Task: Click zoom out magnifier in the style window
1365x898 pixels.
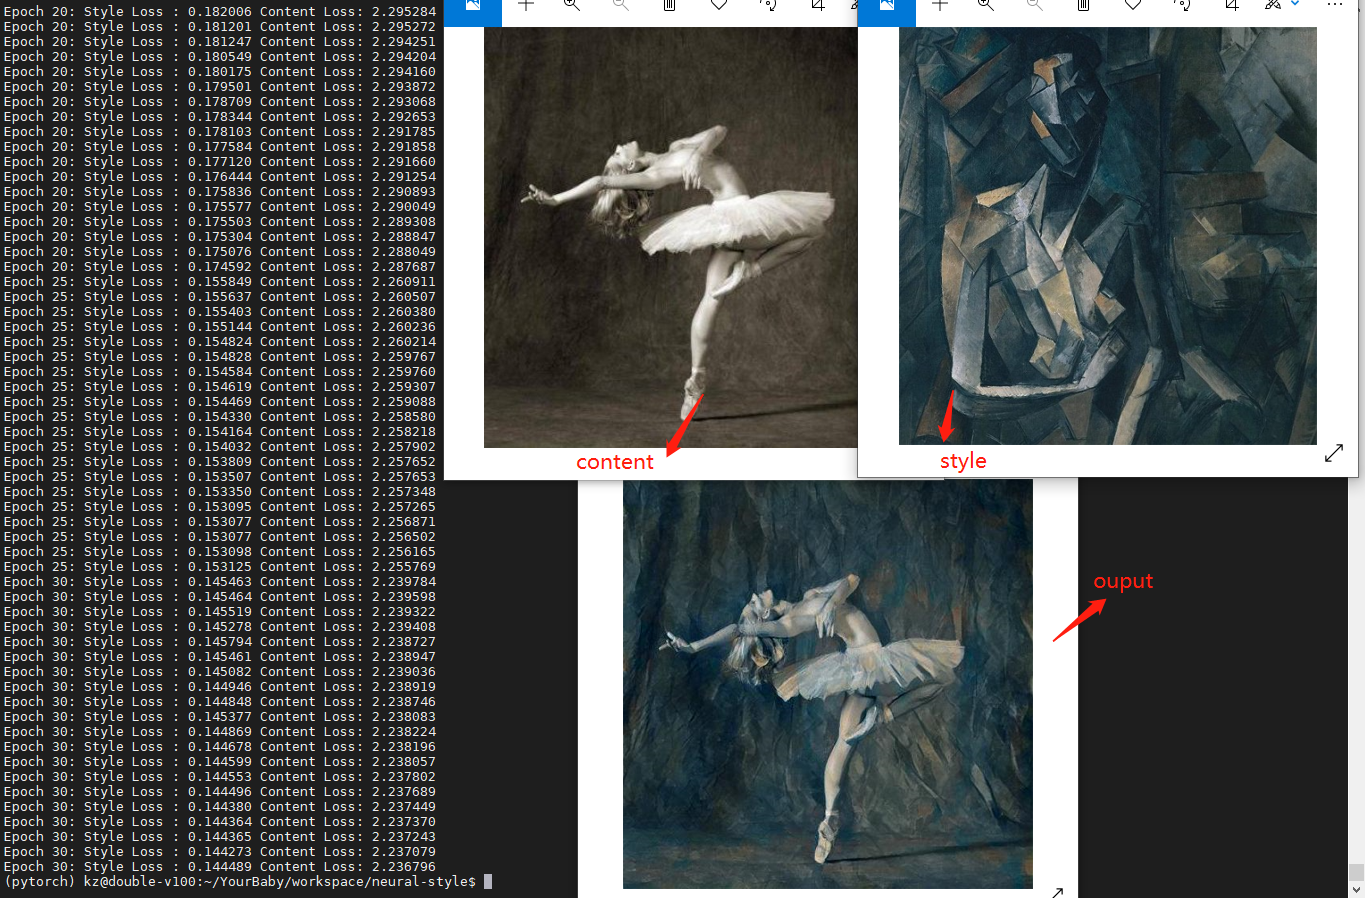Action: click(1035, 6)
